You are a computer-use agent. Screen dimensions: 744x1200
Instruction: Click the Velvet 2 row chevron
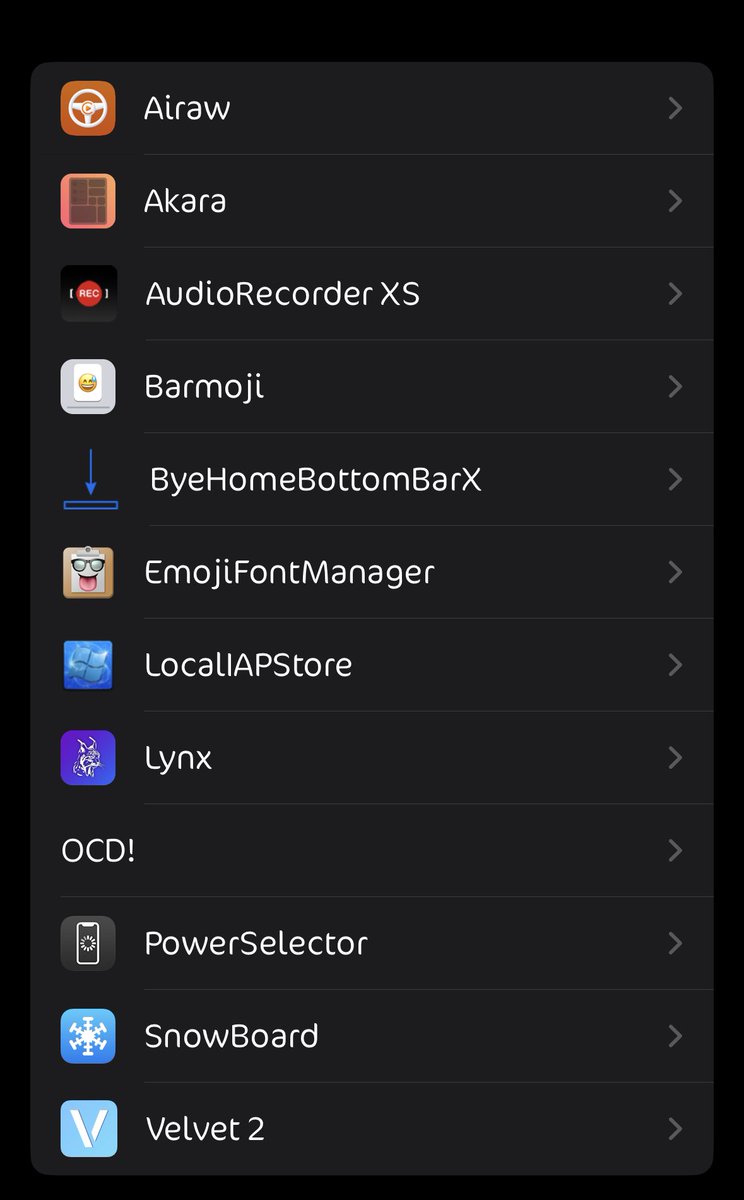676,1129
